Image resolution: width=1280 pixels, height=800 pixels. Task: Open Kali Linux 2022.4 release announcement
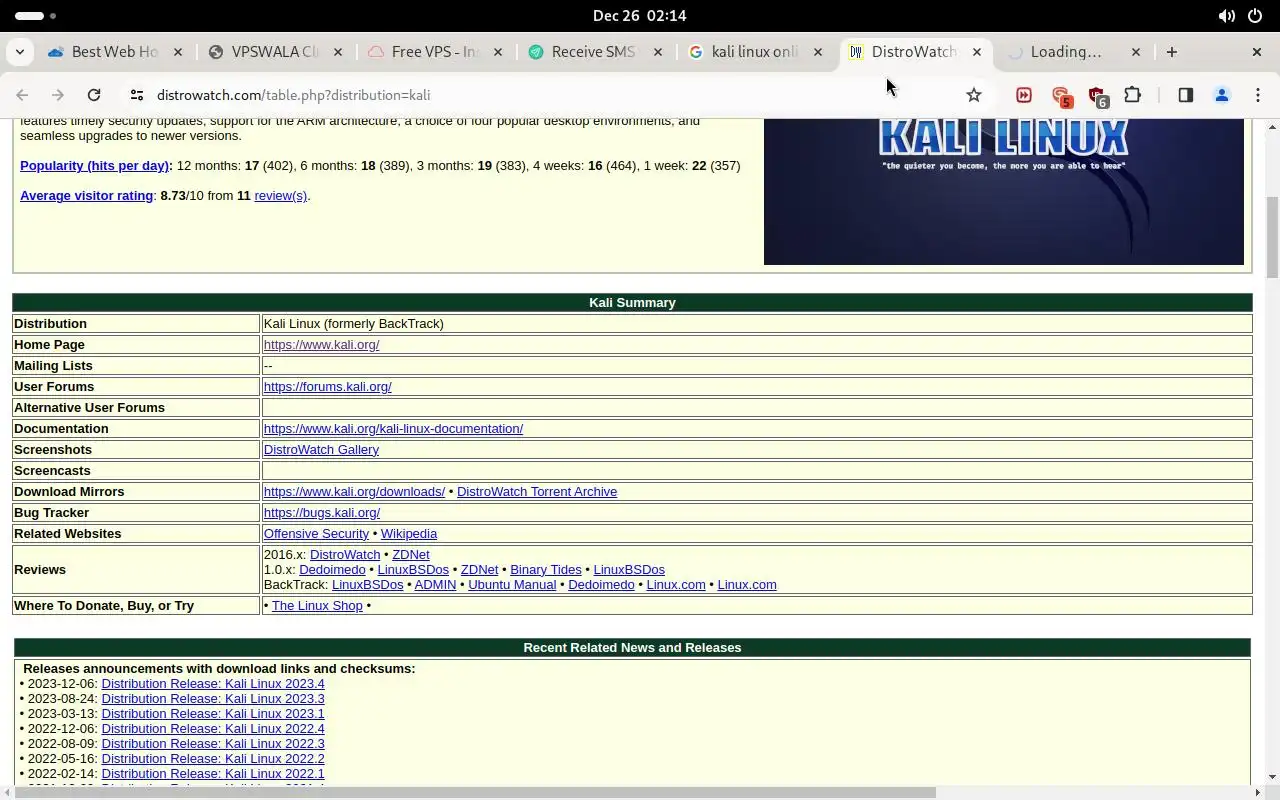(x=213, y=729)
